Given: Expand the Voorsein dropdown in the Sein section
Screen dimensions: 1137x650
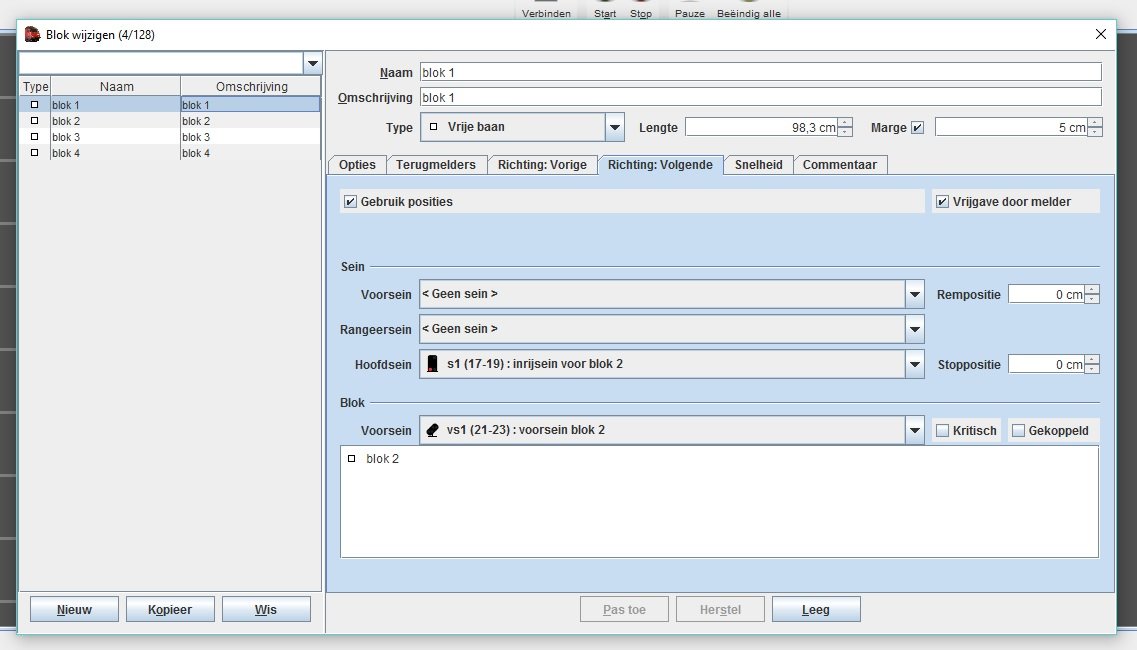Looking at the screenshot, I should click(x=914, y=294).
